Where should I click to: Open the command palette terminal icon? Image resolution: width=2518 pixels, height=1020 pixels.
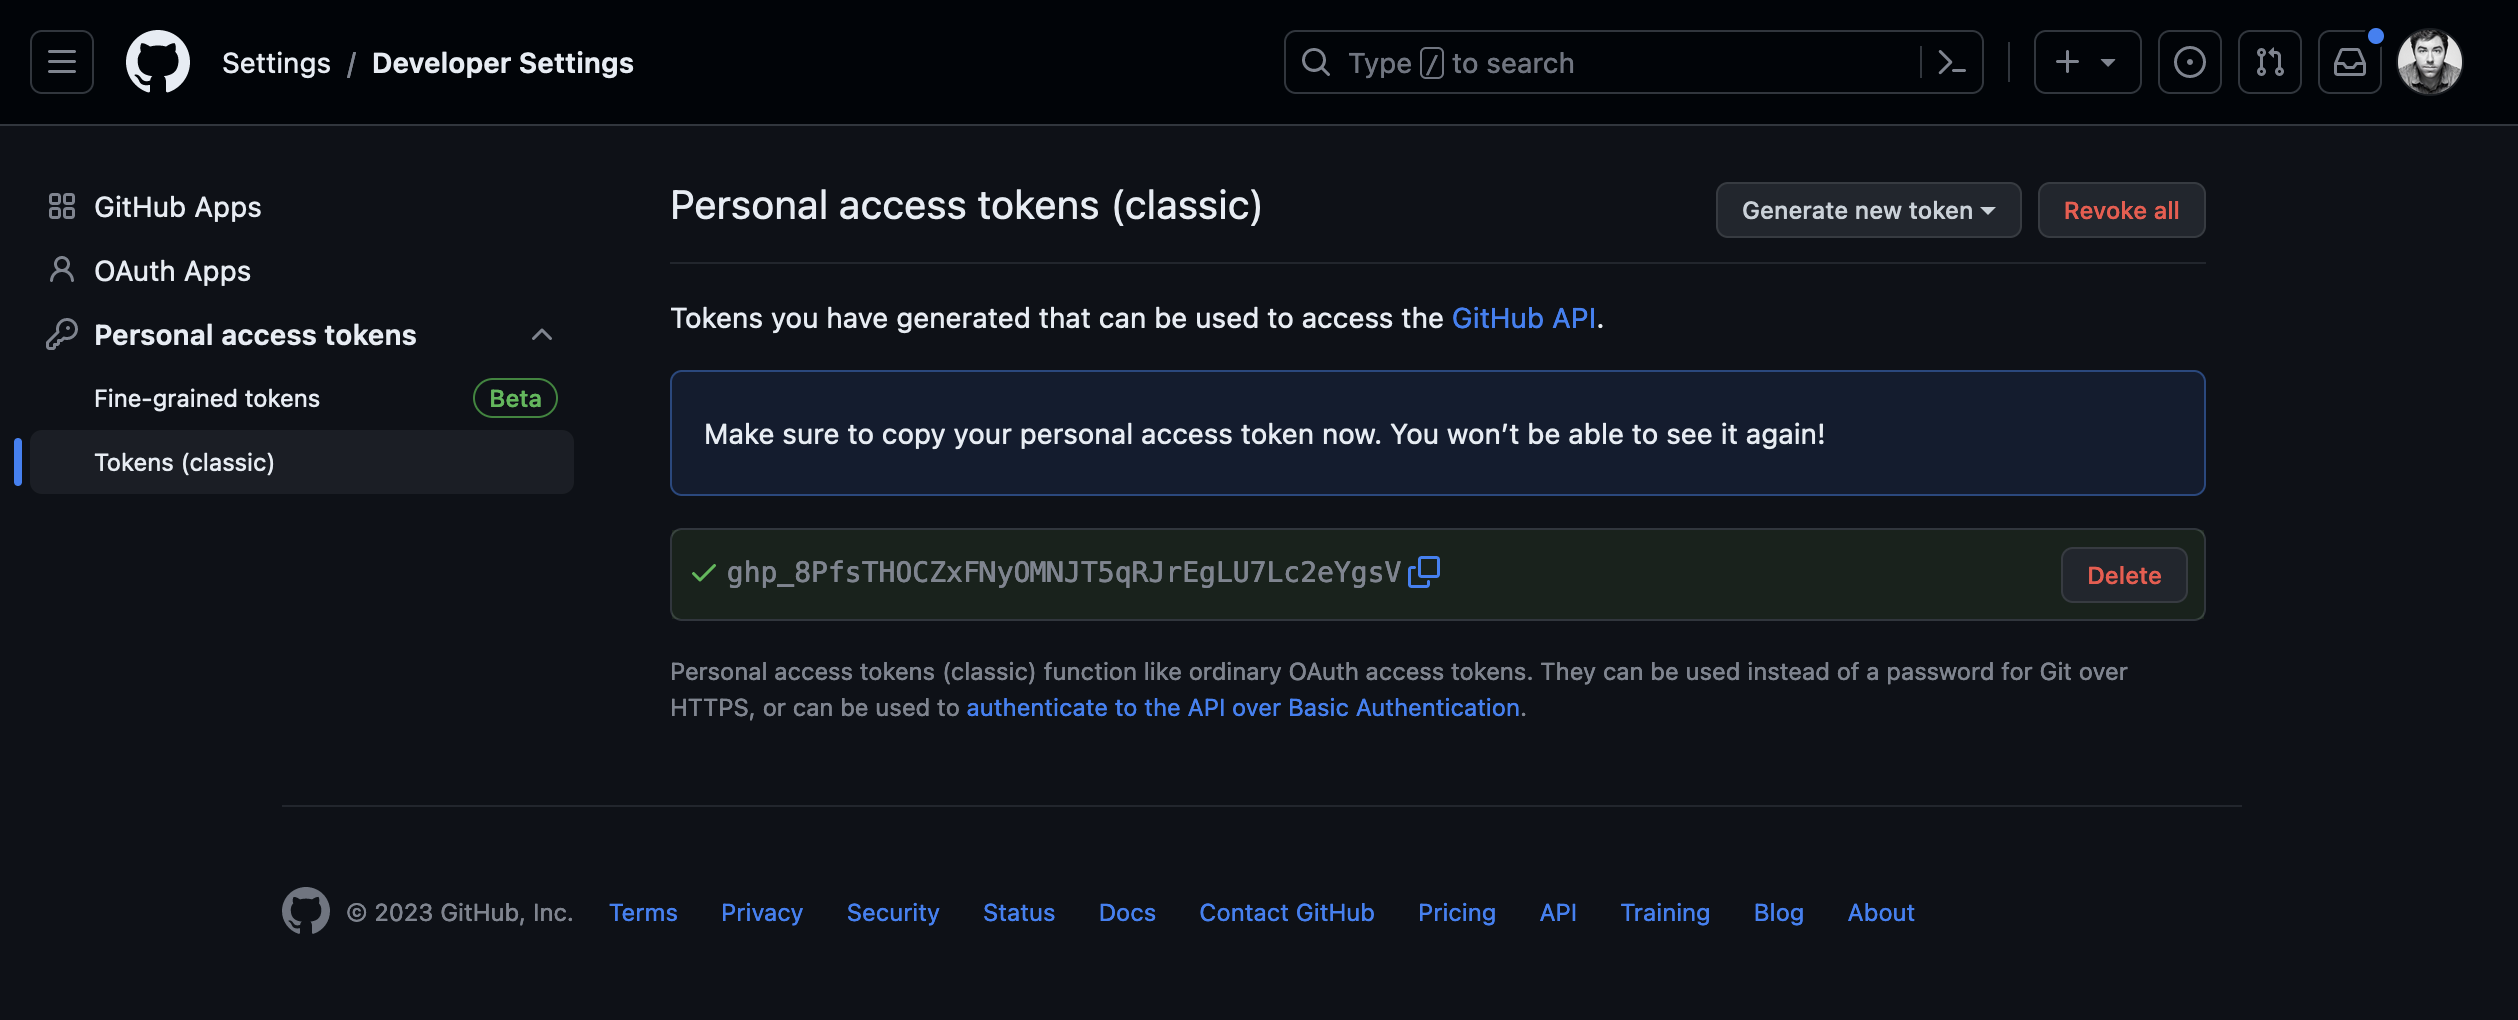point(1953,62)
